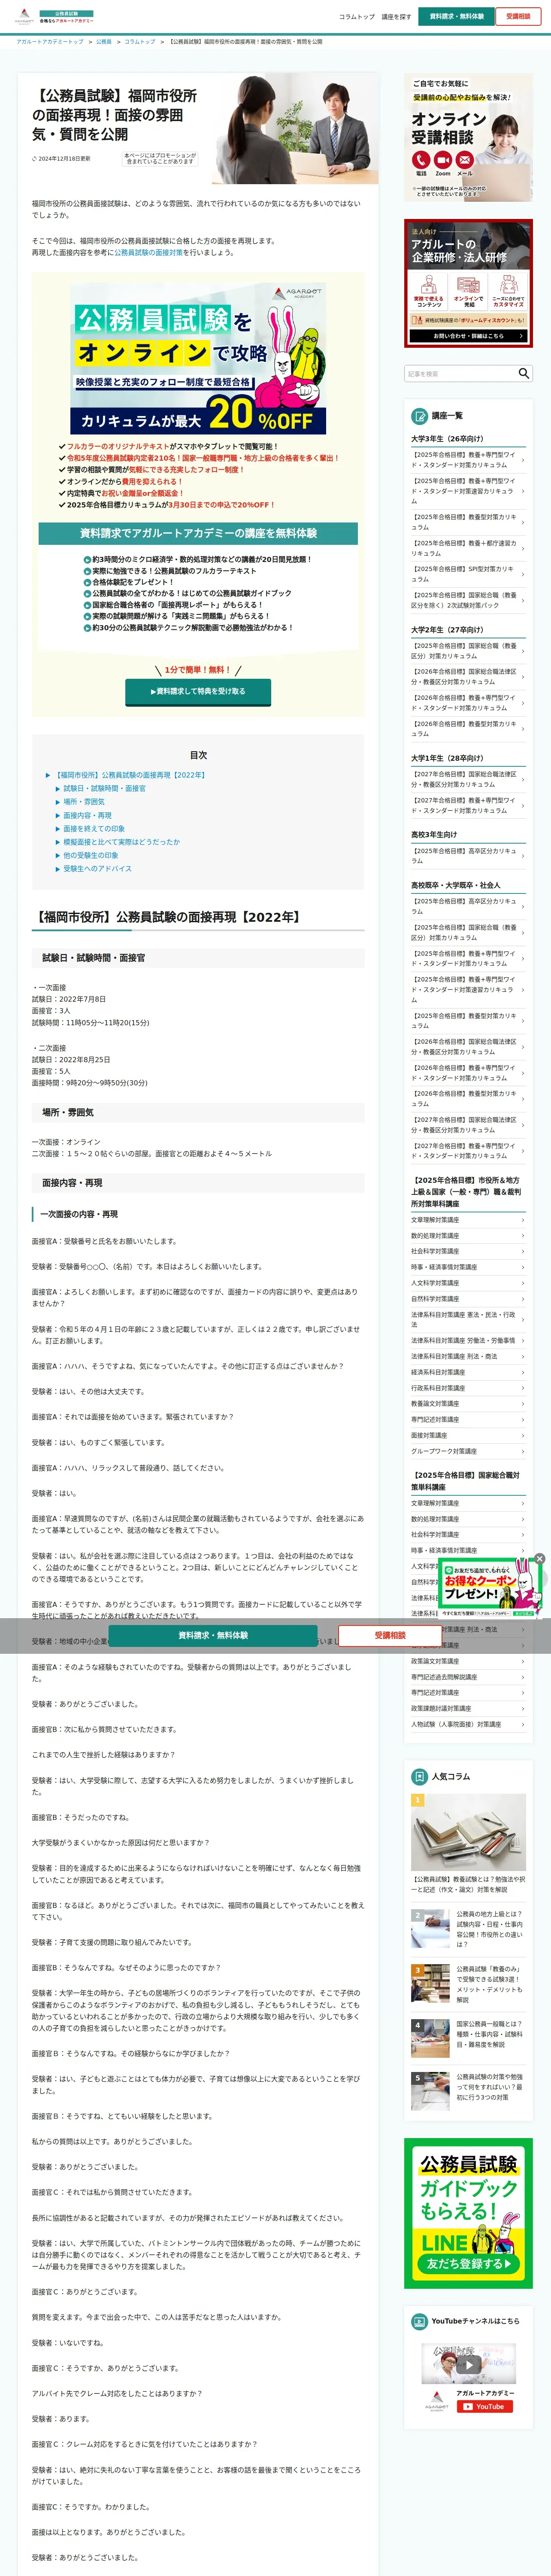The height and width of the screenshot is (2576, 551).
Task: Click the 講座一覧 pencil icon
Action: (x=420, y=416)
